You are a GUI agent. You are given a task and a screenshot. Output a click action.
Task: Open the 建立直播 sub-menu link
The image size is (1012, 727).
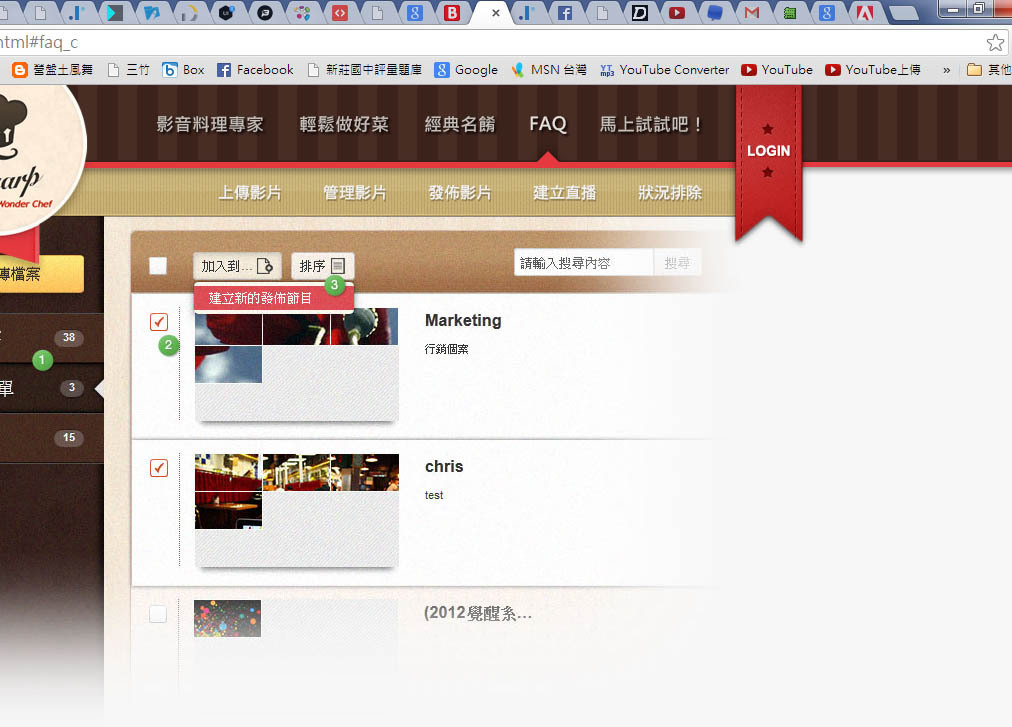[x=565, y=192]
